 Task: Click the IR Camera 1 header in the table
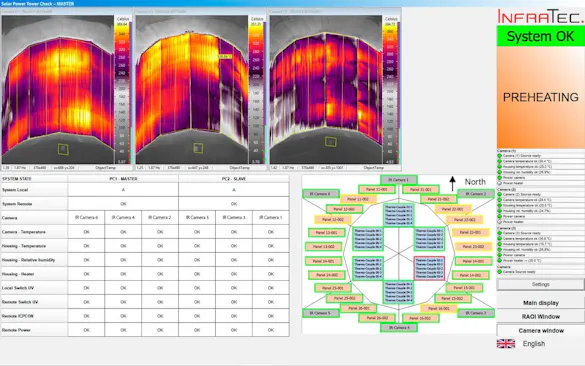(271, 218)
